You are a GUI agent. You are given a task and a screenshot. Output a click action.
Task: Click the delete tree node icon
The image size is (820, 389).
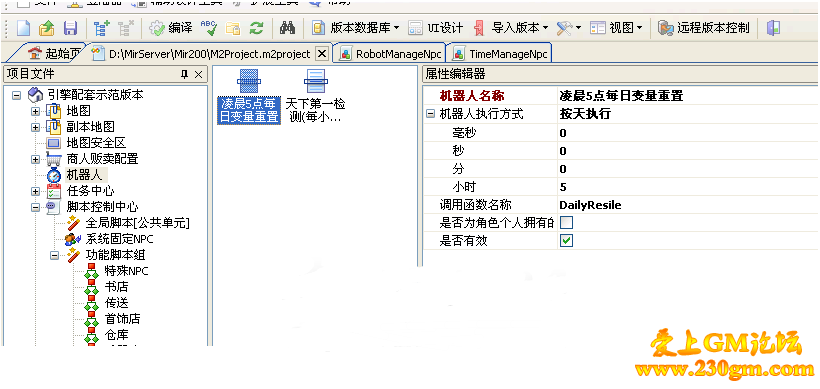126,28
